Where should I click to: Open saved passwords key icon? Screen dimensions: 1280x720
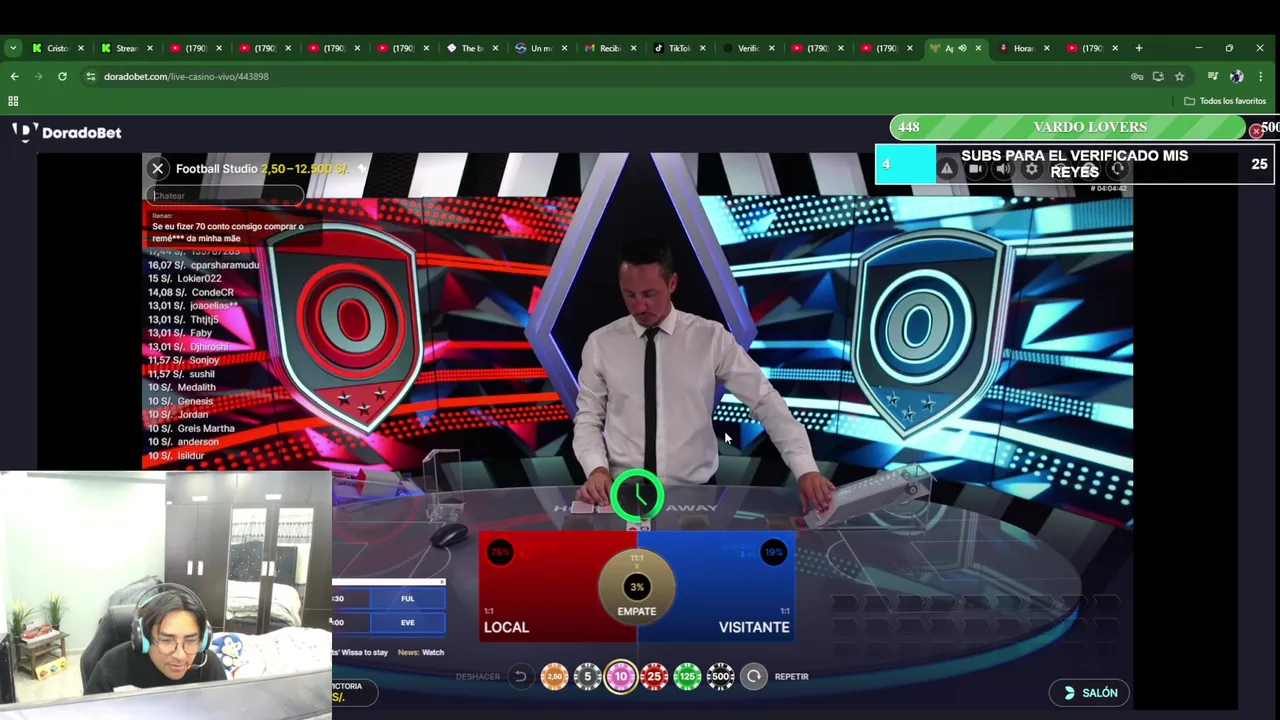coord(1137,76)
